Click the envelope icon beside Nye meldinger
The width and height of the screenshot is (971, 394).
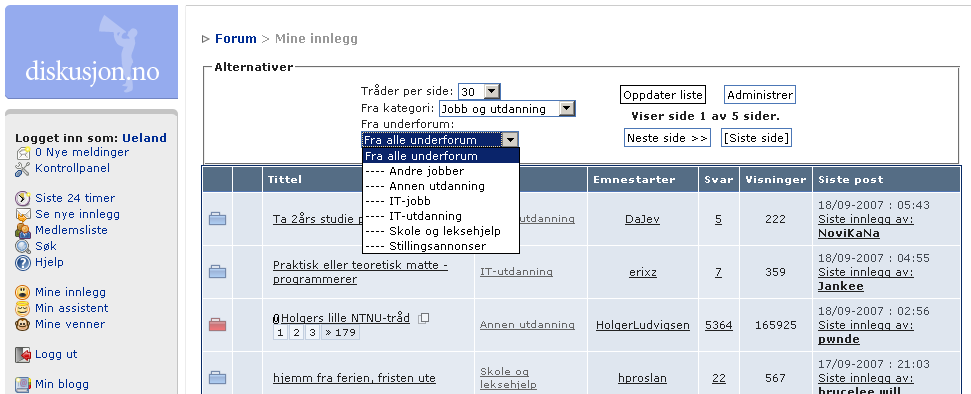pyautogui.click(x=23, y=152)
